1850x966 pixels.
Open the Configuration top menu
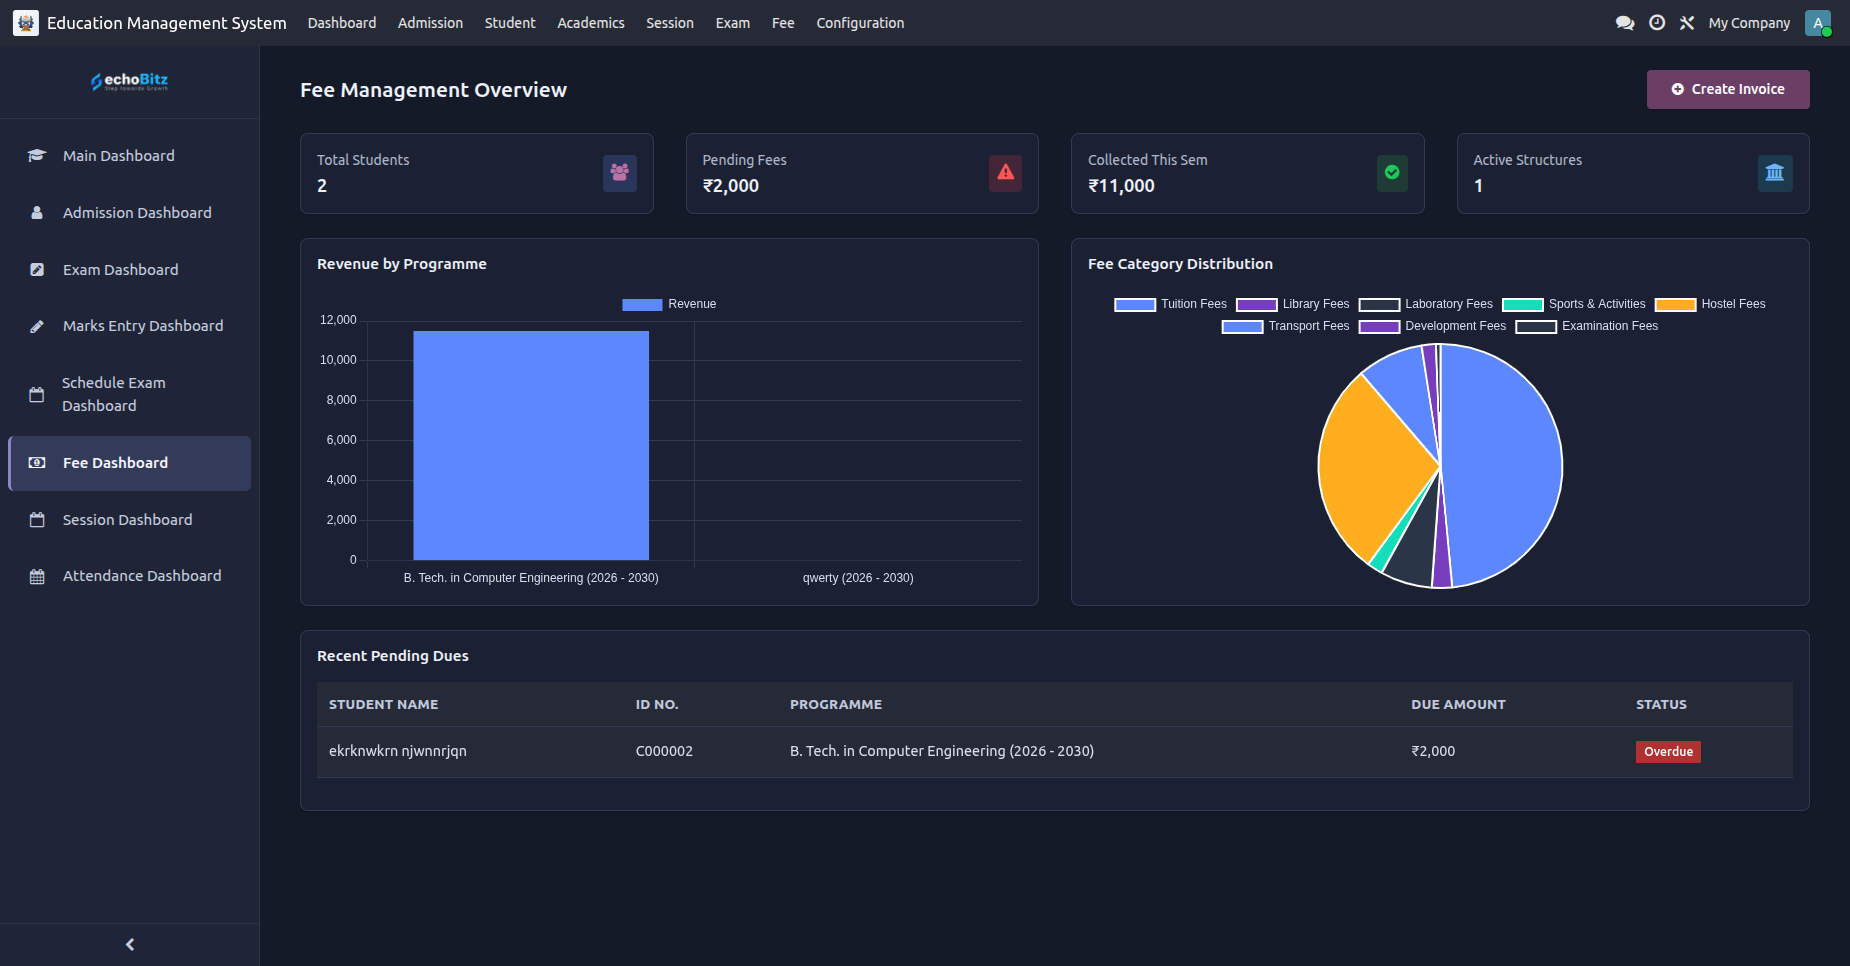tap(860, 23)
